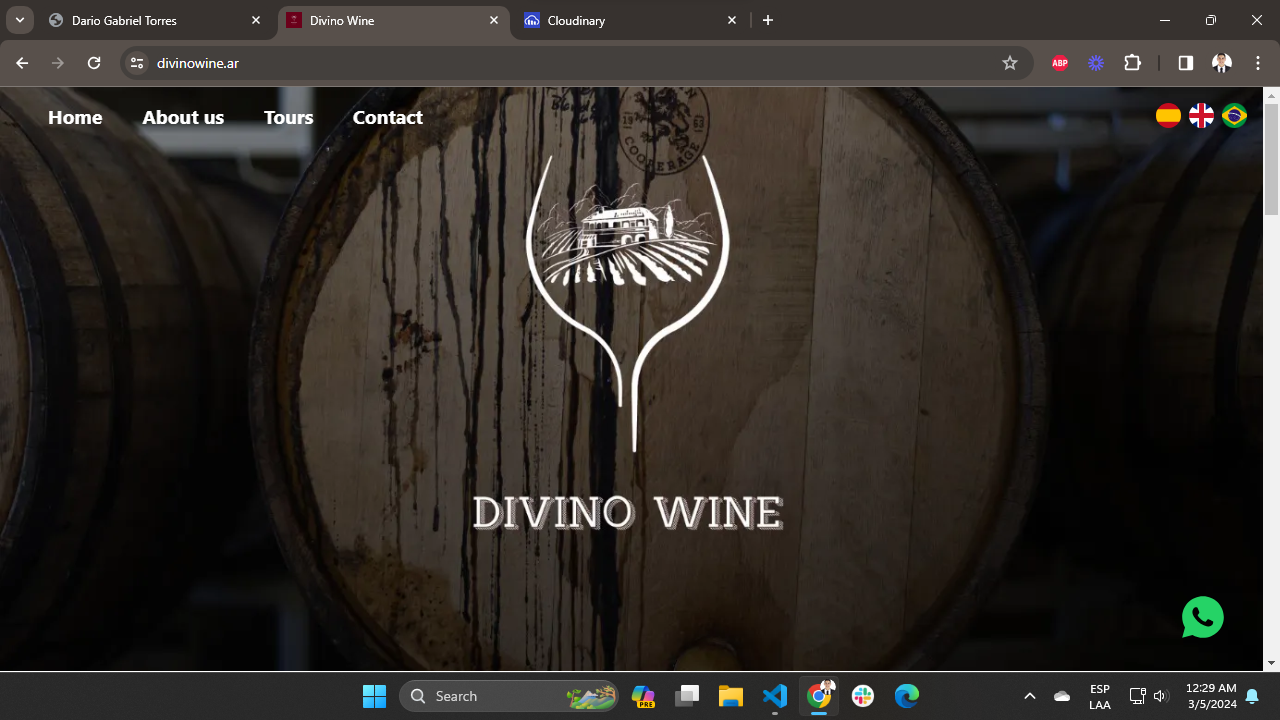Screen dimensions: 1280x720
Task: Open the volume speaker tray icon
Action: tap(1161, 696)
